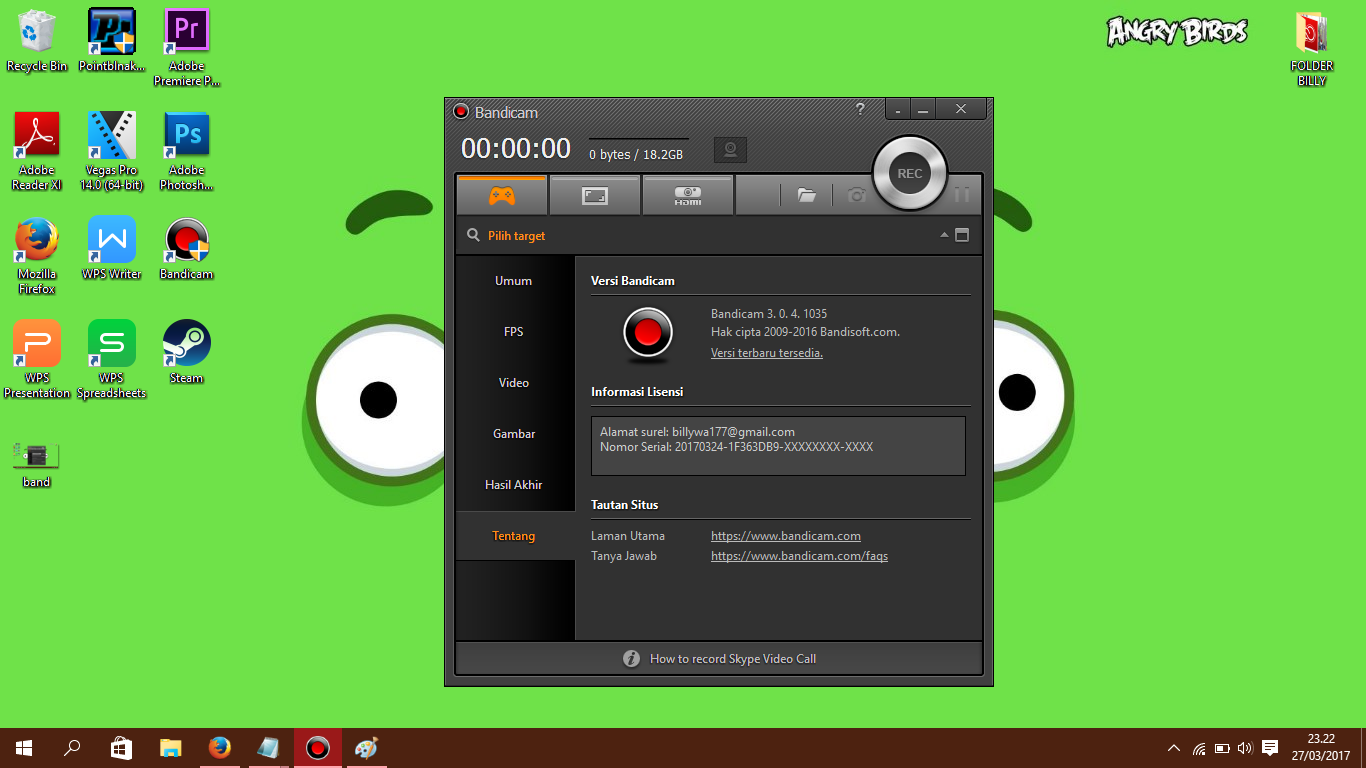
Task: Click the Nomor Serial text line
Action: pos(737,447)
